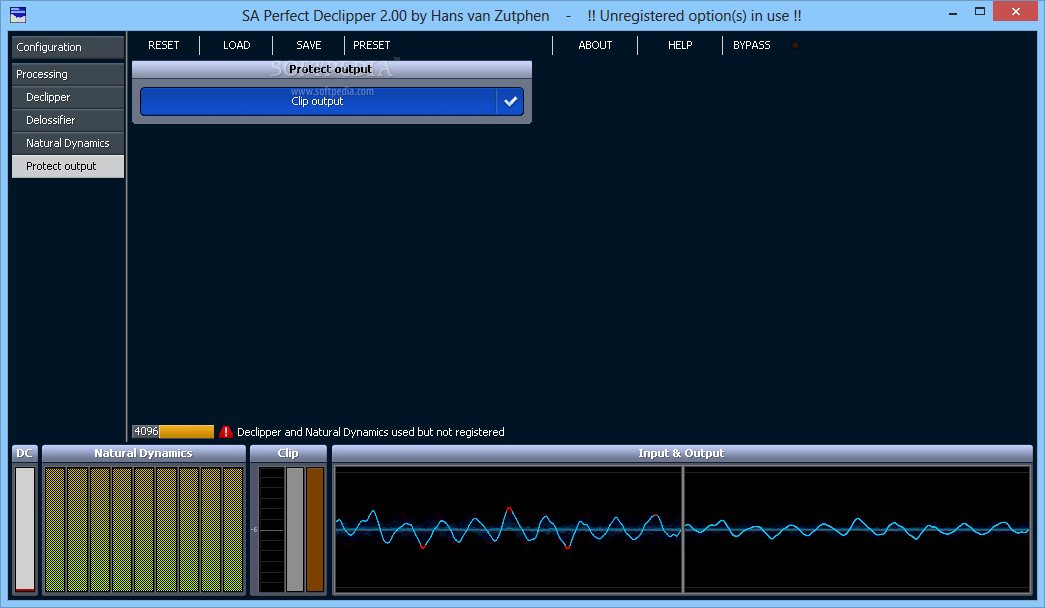Toggle the Clip output checkmark

coord(511,101)
